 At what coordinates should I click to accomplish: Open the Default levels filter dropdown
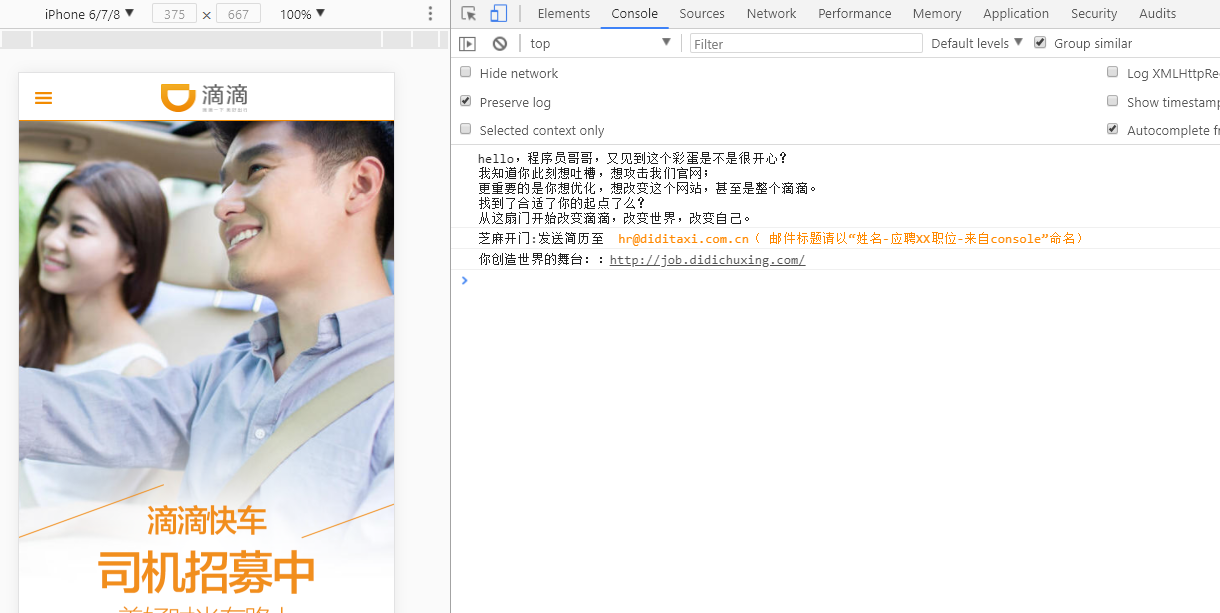(x=975, y=43)
